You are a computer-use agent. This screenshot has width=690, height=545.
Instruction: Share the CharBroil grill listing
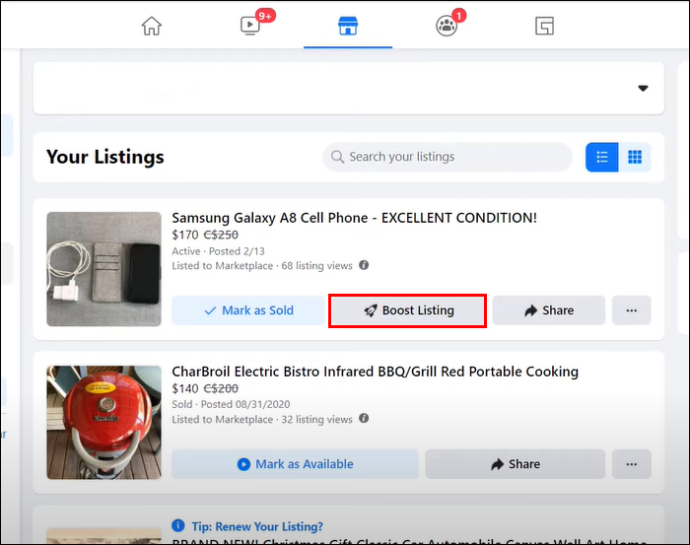click(x=515, y=464)
